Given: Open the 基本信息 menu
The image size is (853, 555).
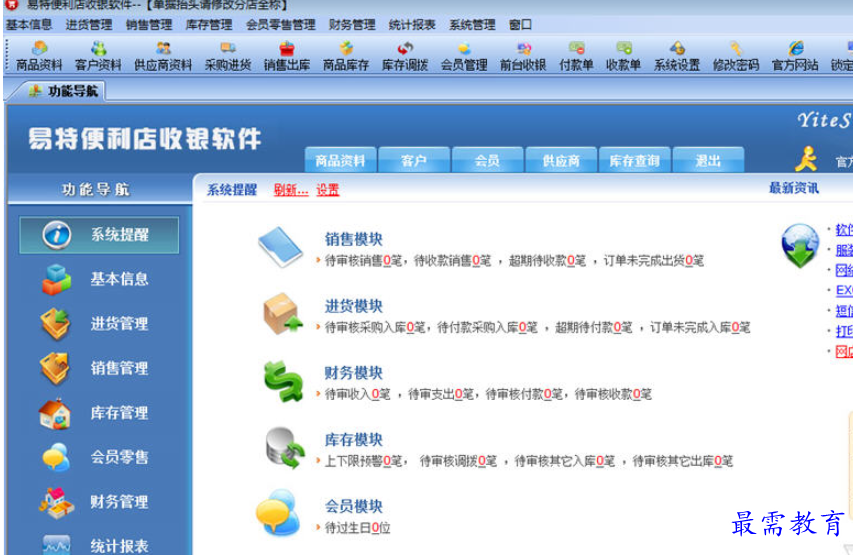Looking at the screenshot, I should click(29, 24).
